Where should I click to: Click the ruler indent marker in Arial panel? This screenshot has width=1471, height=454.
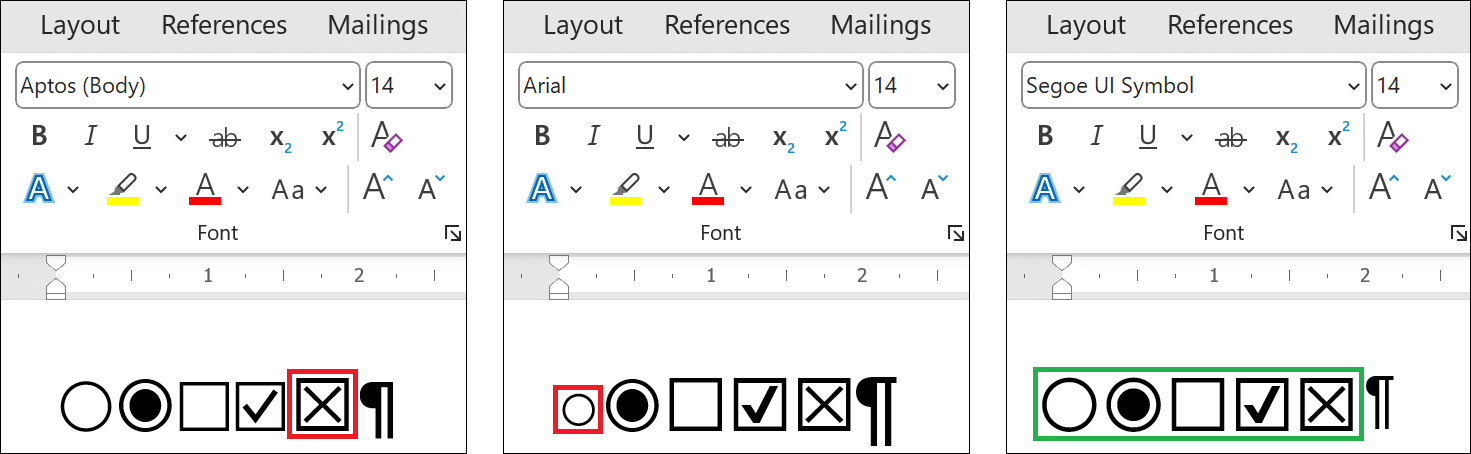559,277
